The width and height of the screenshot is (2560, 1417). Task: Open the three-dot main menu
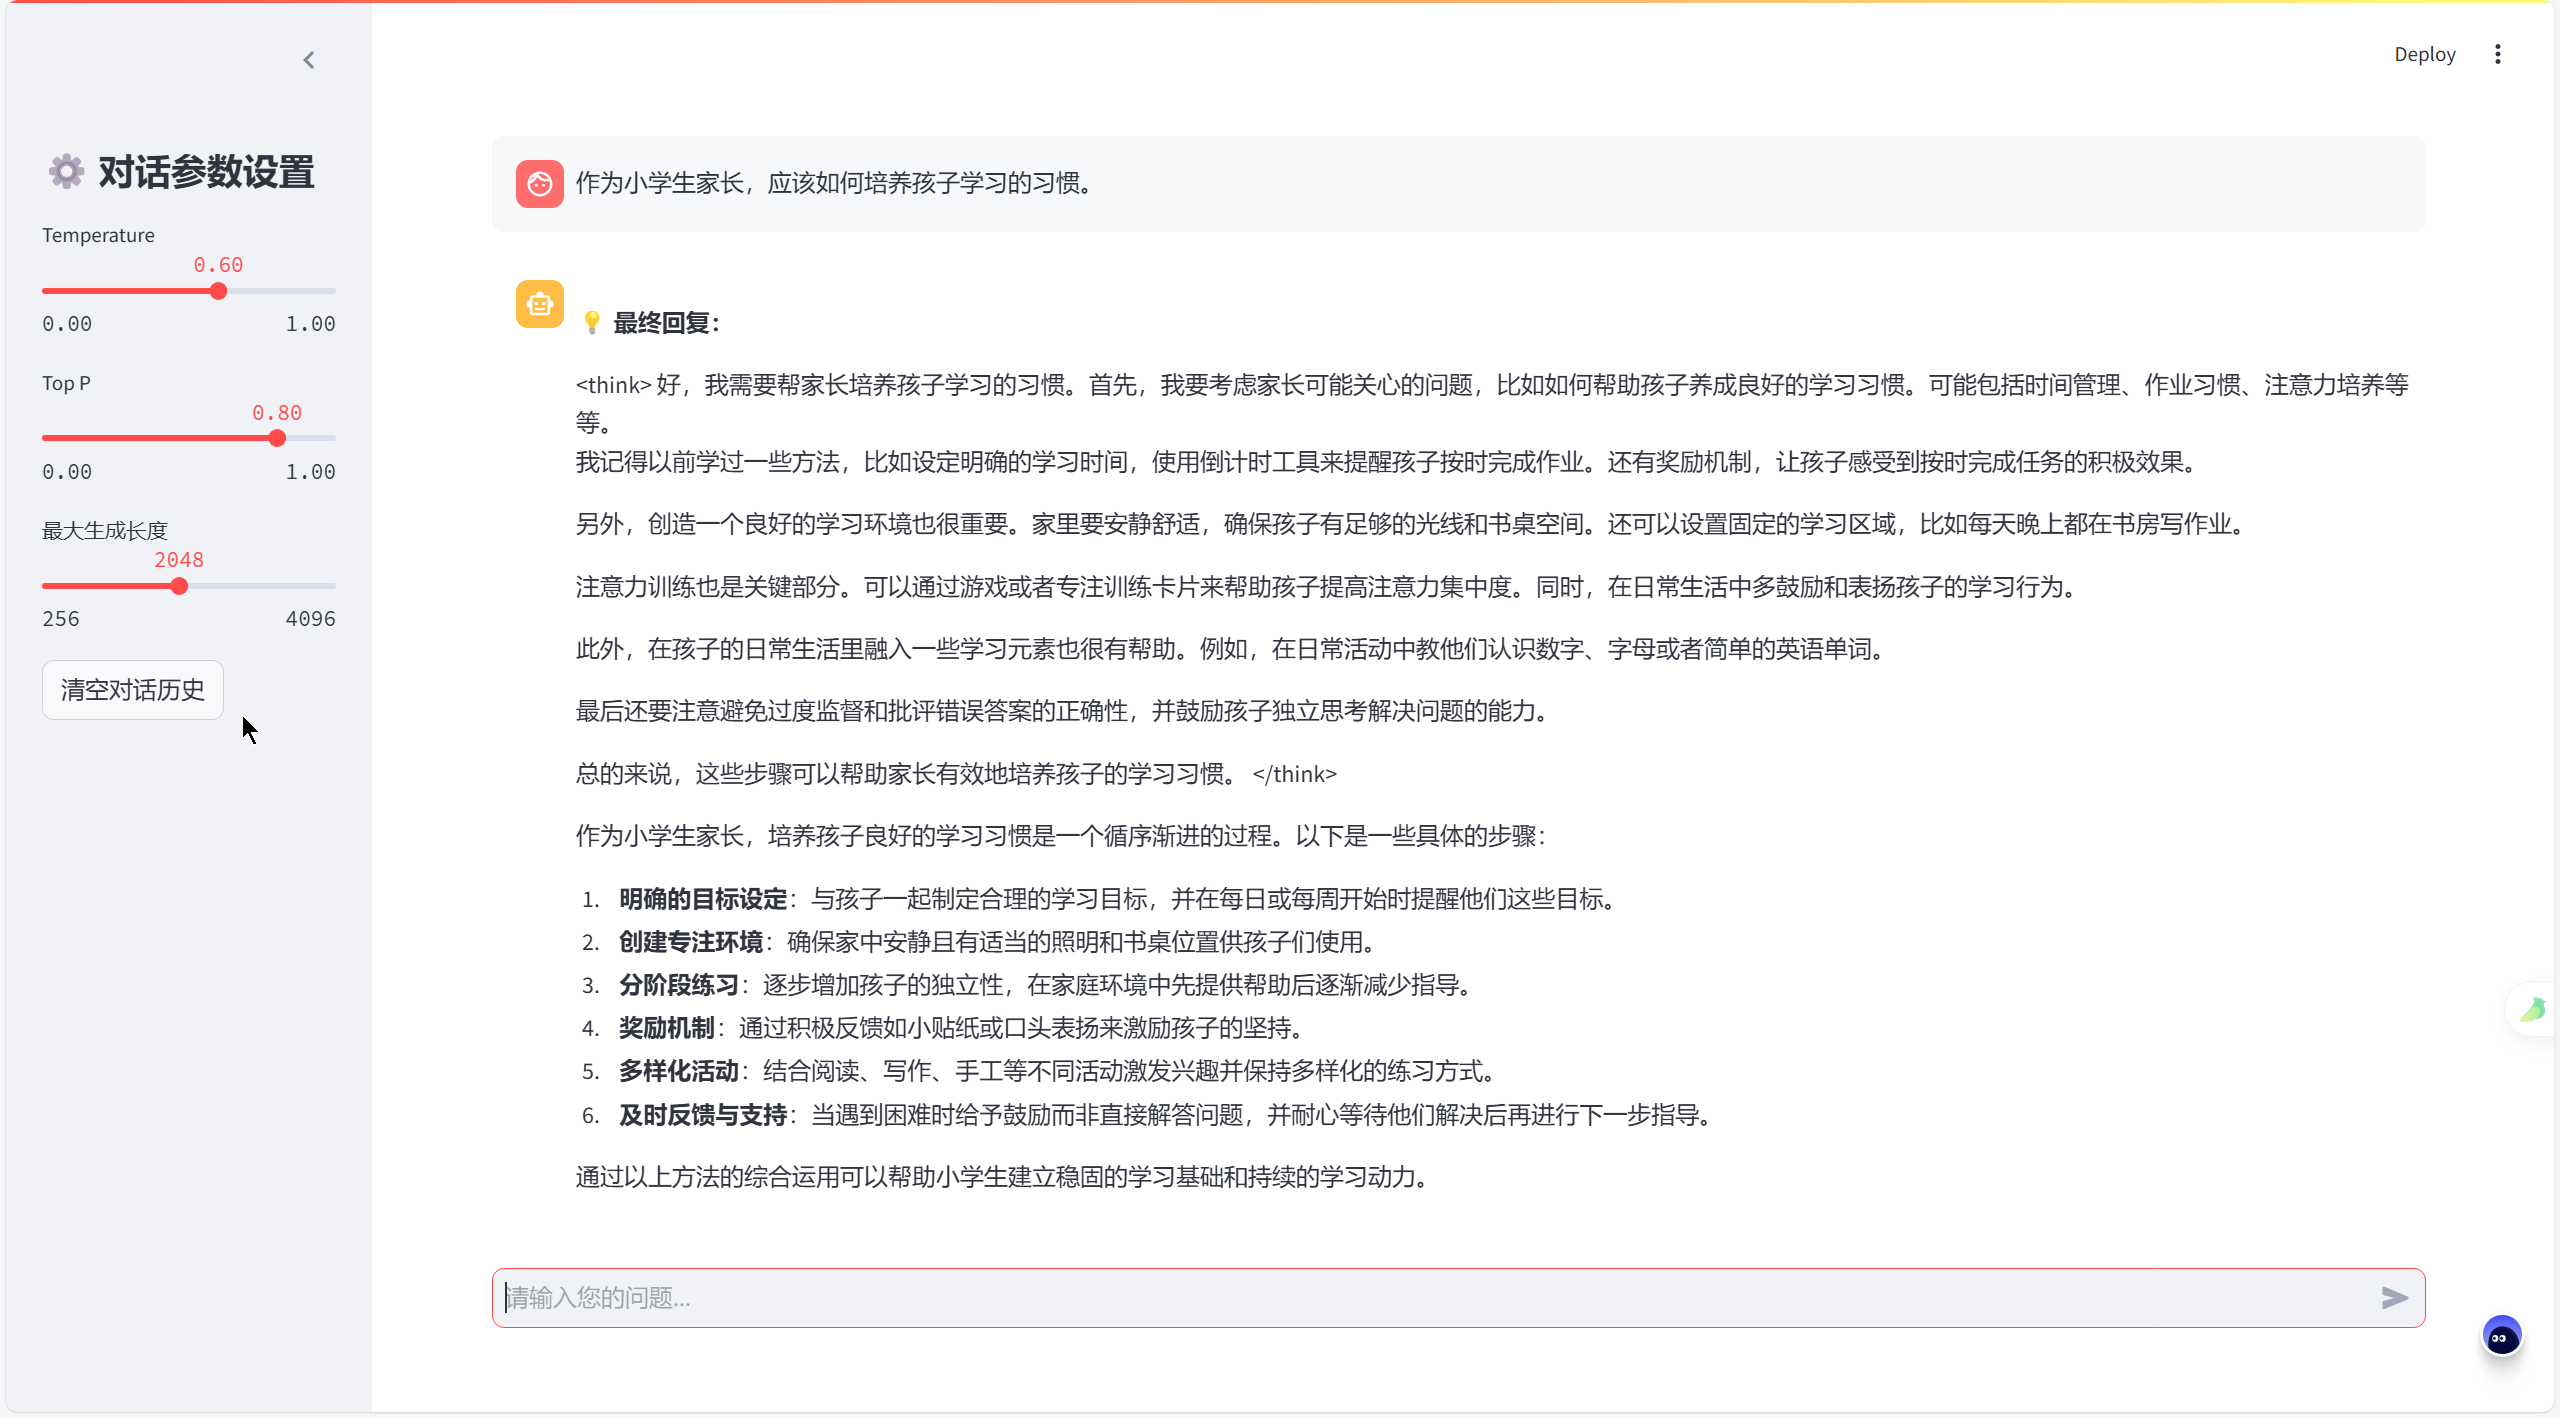point(2497,54)
